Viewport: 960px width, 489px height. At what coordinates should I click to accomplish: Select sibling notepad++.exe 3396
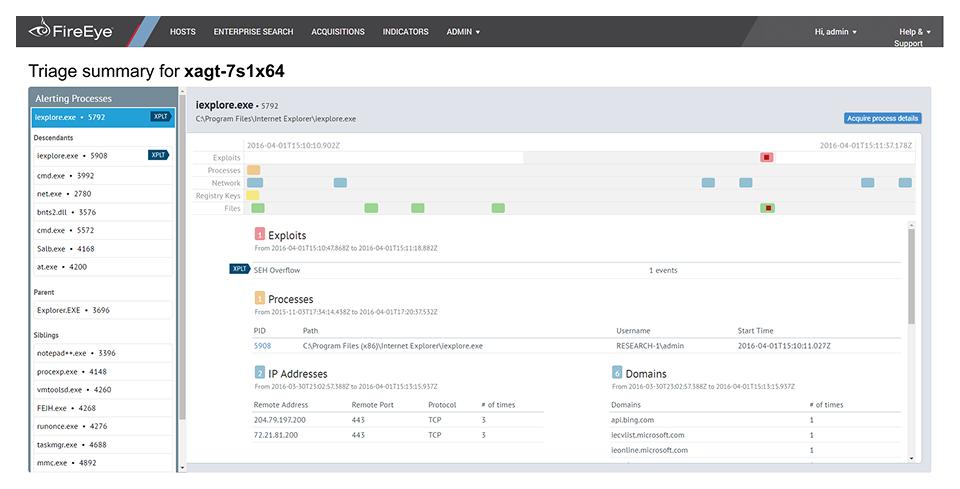coord(103,353)
